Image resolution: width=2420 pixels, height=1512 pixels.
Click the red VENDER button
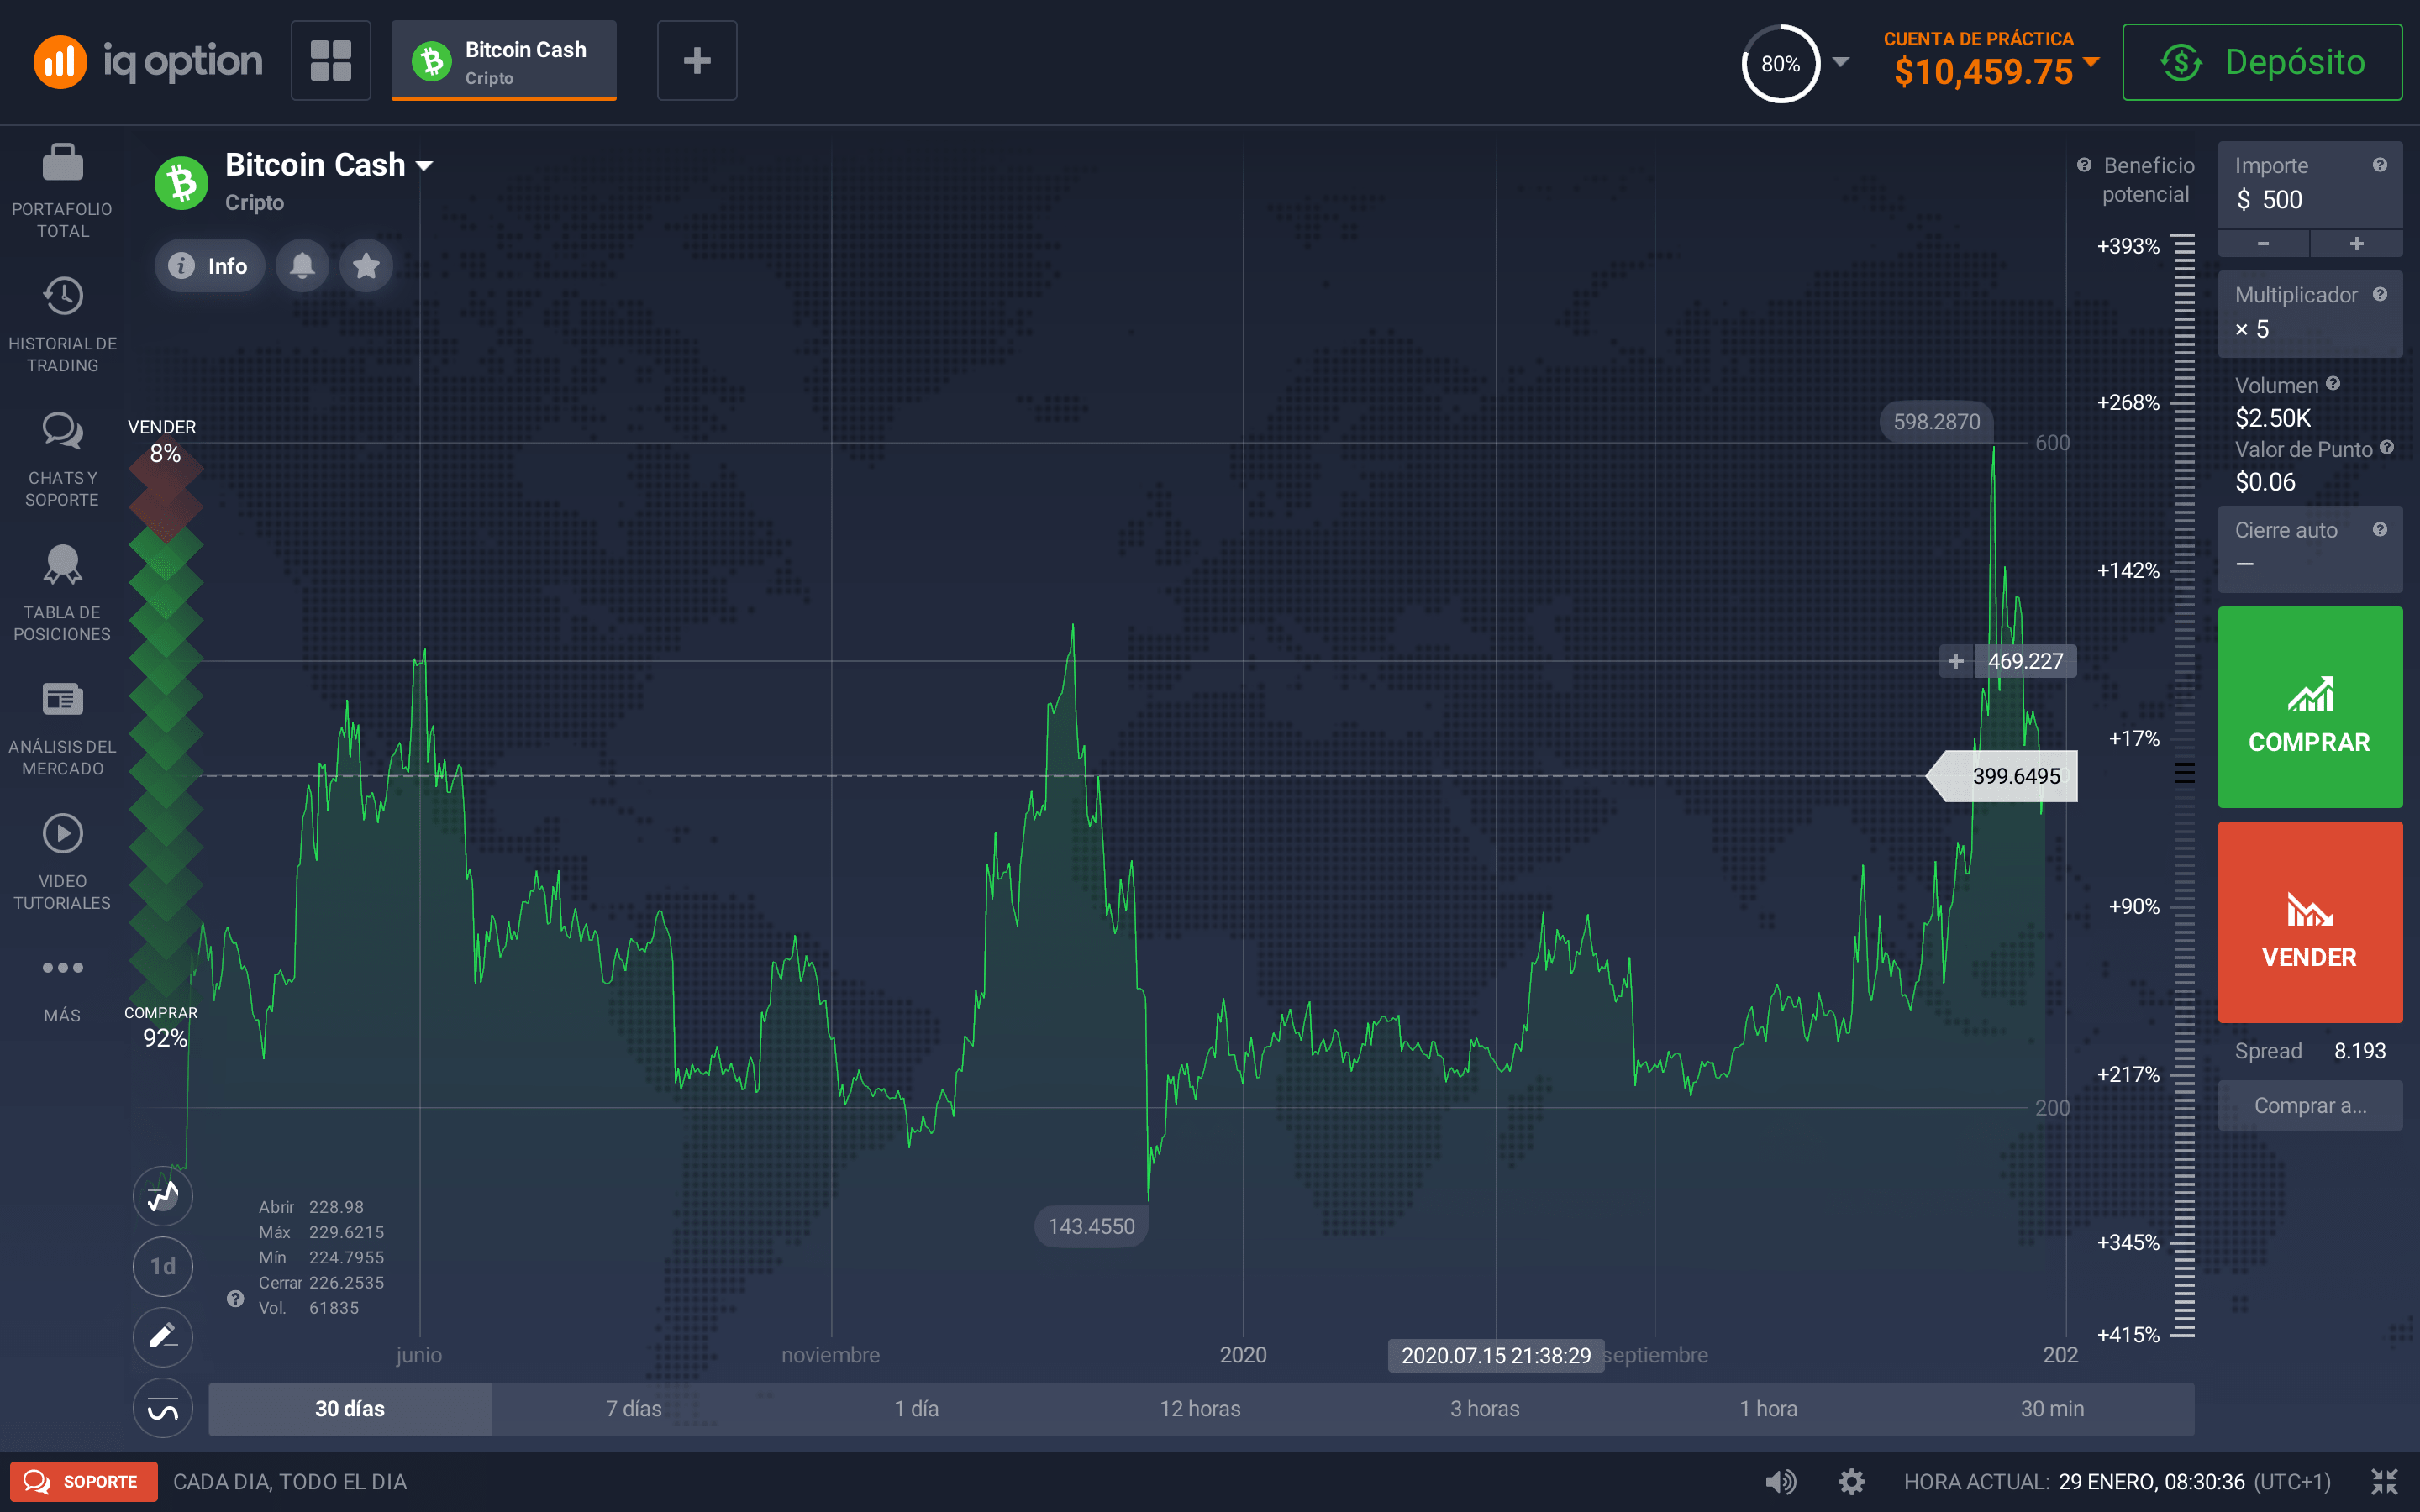click(x=2310, y=922)
